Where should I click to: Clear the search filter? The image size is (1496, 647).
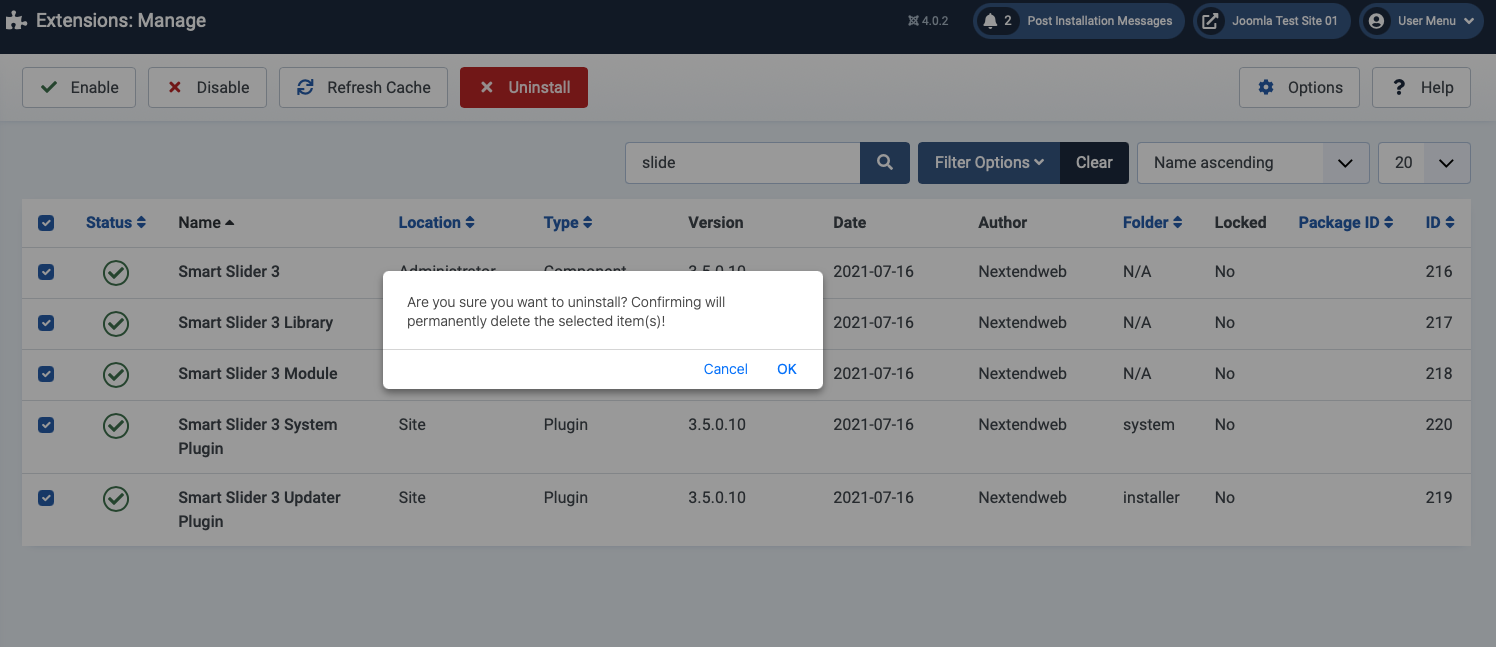click(x=1094, y=162)
